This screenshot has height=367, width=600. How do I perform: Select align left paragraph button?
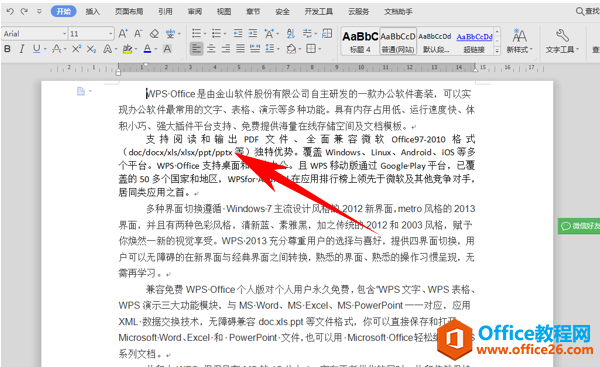point(196,49)
